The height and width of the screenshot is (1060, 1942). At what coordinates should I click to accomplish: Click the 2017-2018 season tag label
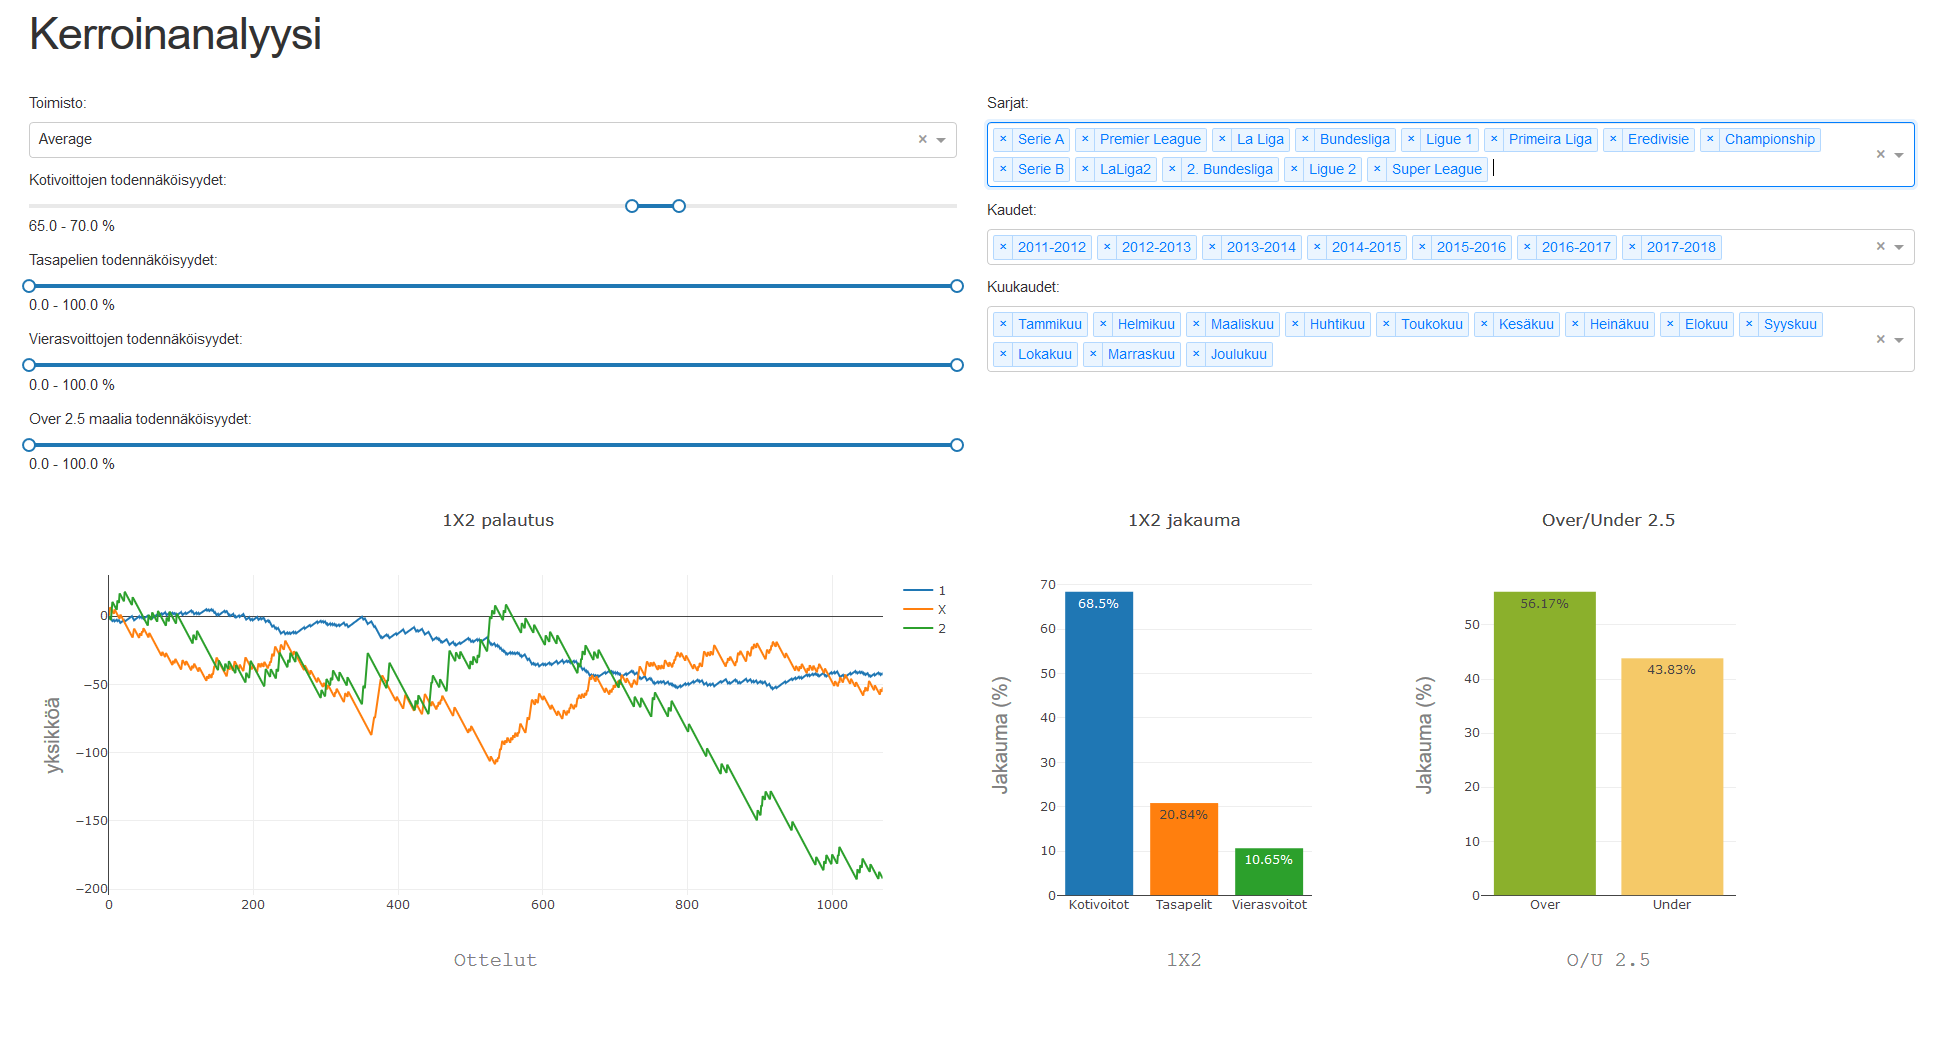tap(1680, 247)
